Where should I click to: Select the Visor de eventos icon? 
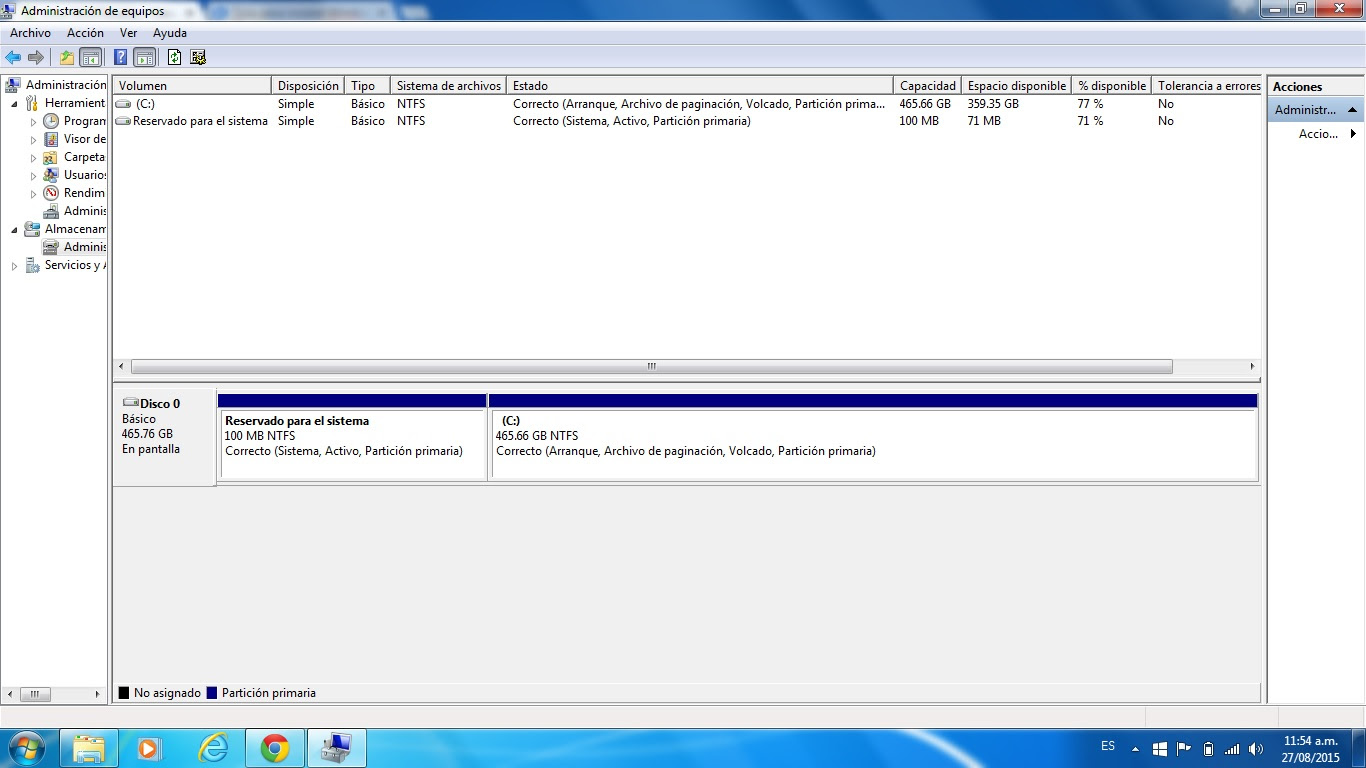(x=51, y=139)
